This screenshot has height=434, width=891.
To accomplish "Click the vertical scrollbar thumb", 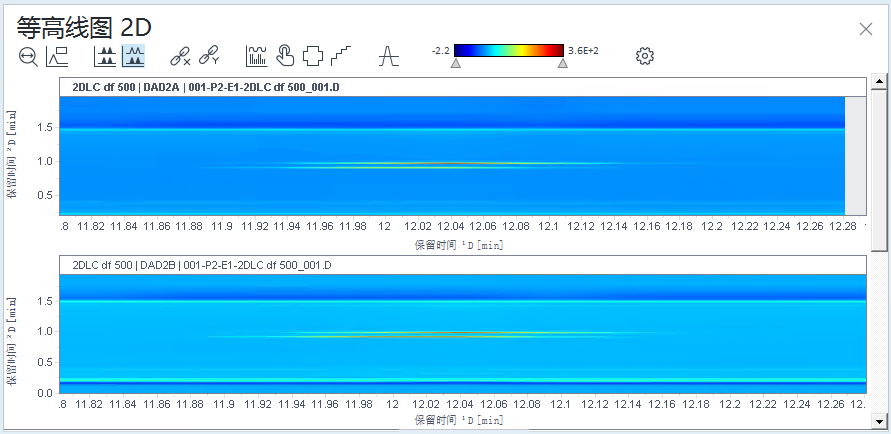I will click(878, 169).
